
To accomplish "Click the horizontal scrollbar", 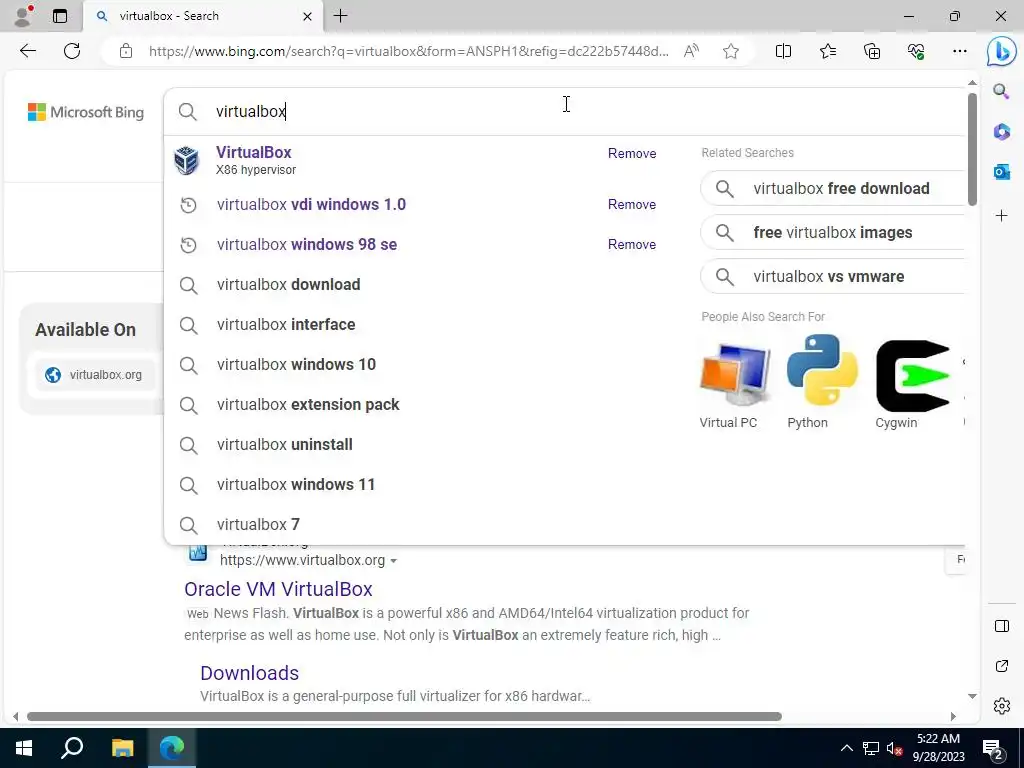I will [404, 716].
